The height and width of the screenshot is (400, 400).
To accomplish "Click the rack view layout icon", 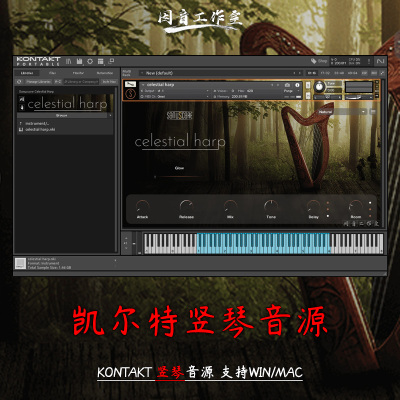I will (101, 61).
